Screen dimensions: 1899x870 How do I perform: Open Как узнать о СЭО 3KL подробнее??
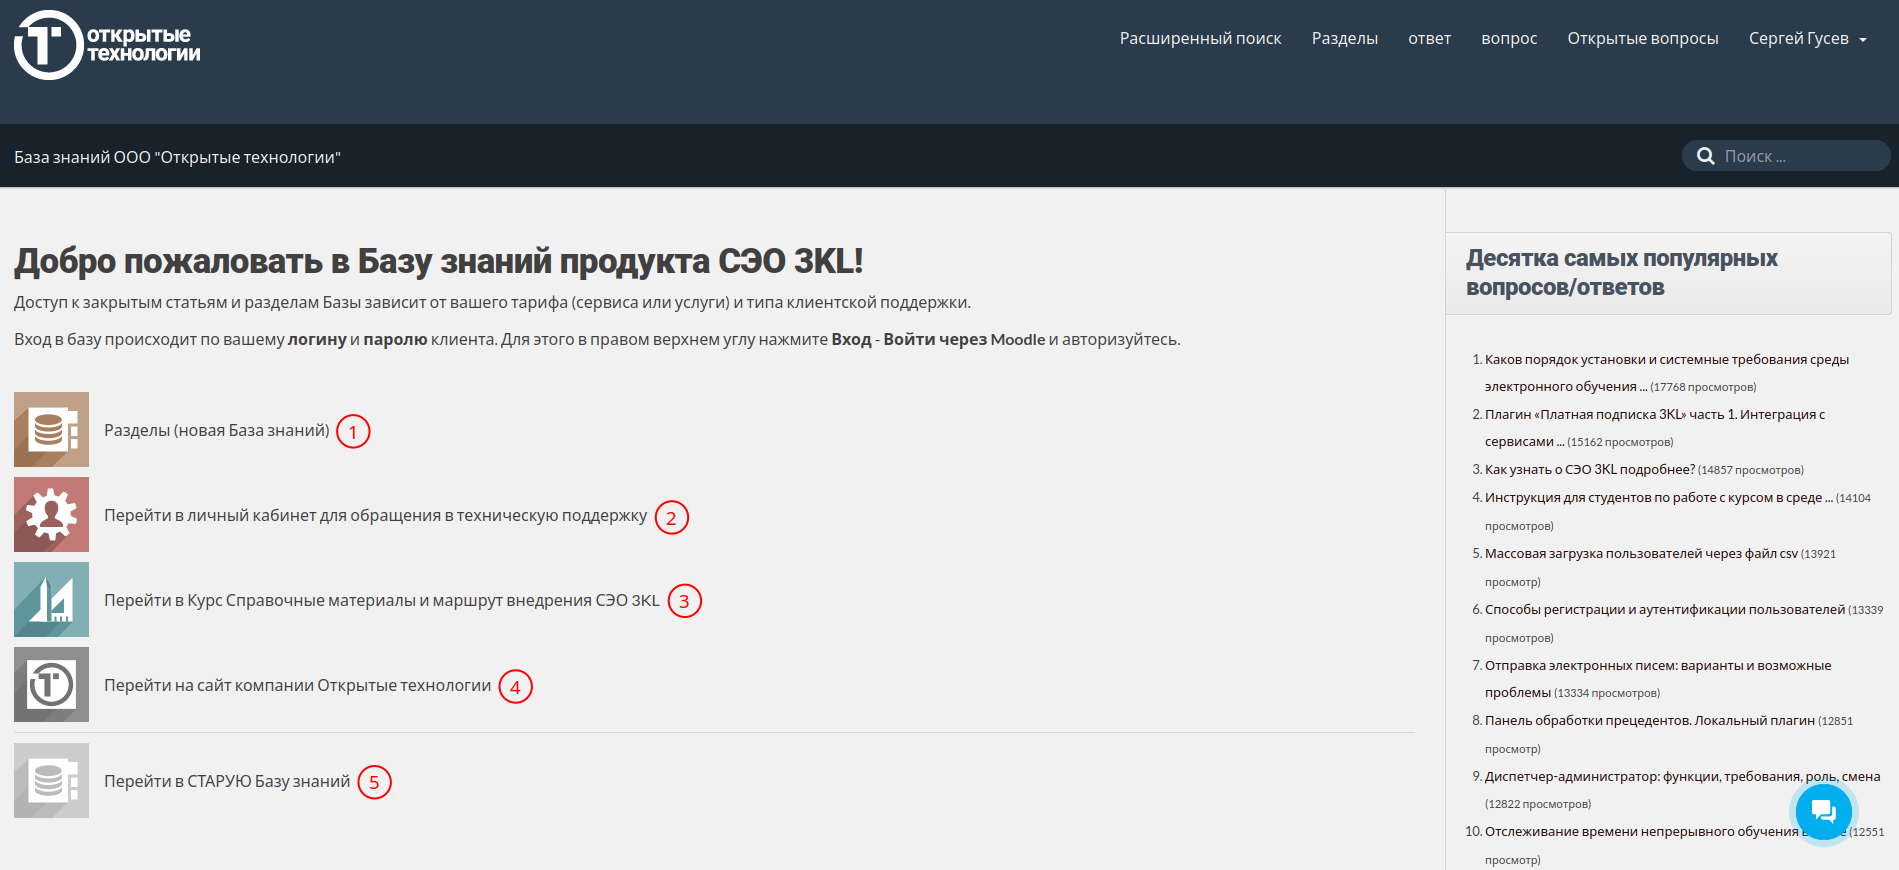[x=1589, y=469]
